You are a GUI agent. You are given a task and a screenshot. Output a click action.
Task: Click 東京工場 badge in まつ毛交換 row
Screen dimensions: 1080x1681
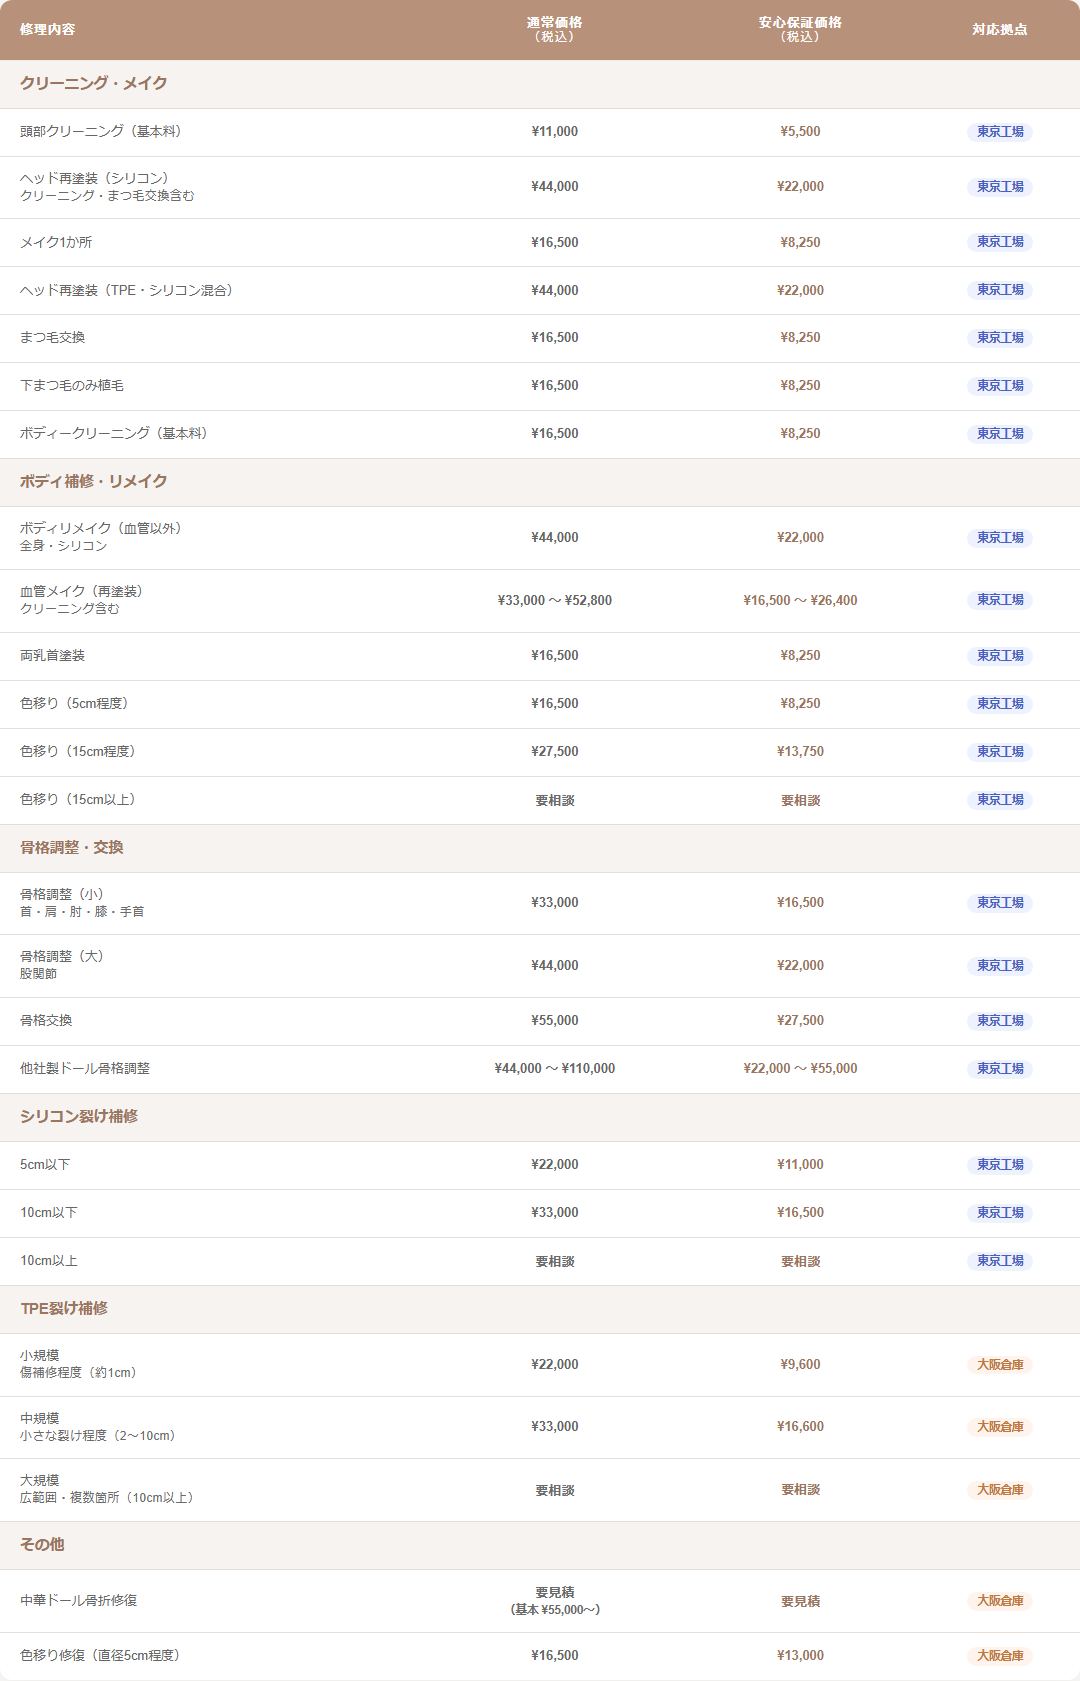coord(1000,338)
